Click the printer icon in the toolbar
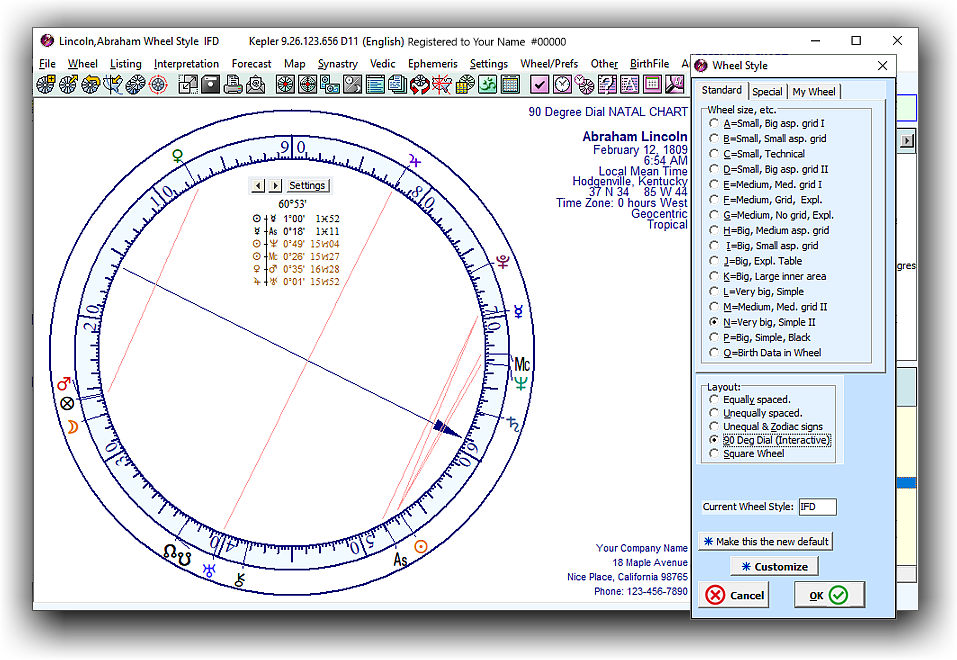This screenshot has width=957, height=660. click(x=232, y=84)
